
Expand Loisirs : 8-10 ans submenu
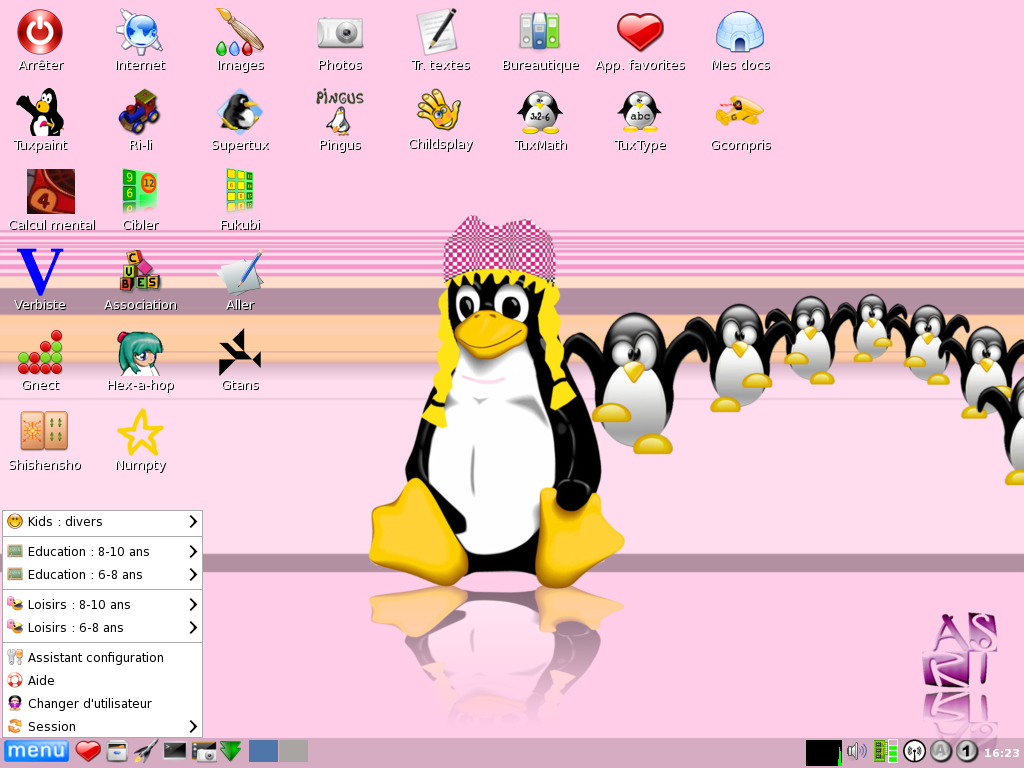[x=103, y=605]
